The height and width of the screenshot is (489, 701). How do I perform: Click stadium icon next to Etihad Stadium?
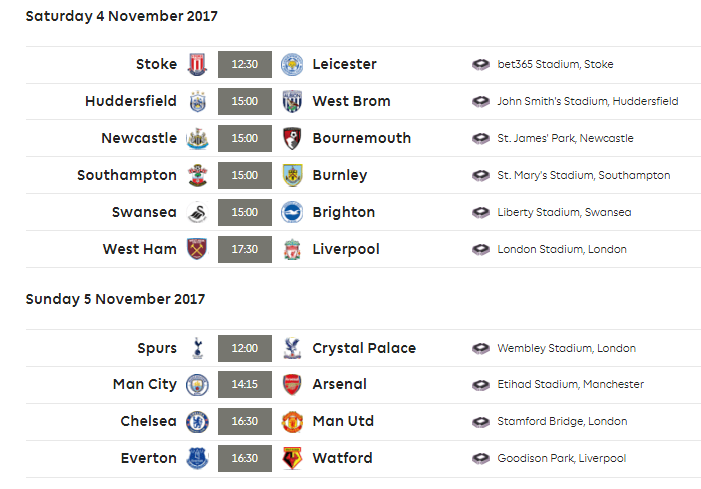tap(481, 384)
